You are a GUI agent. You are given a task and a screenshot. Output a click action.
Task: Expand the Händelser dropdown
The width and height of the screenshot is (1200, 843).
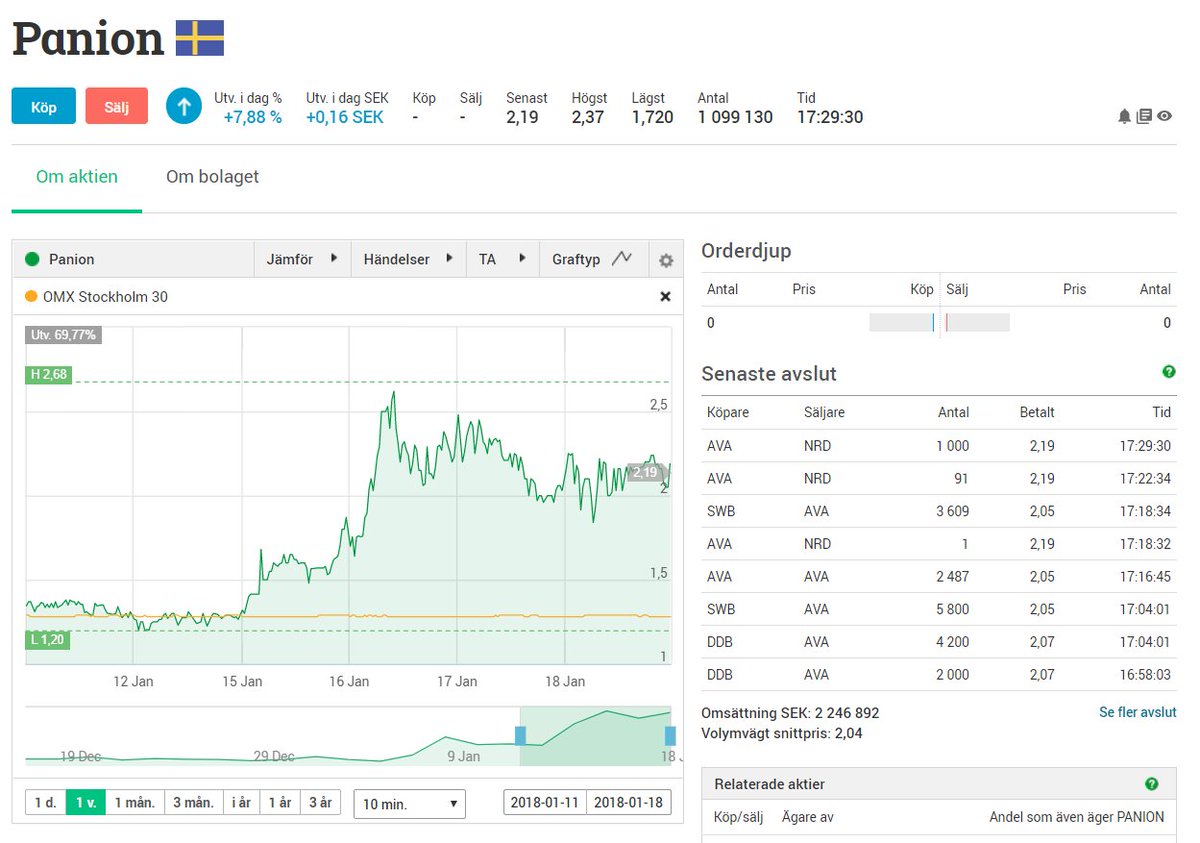408,259
